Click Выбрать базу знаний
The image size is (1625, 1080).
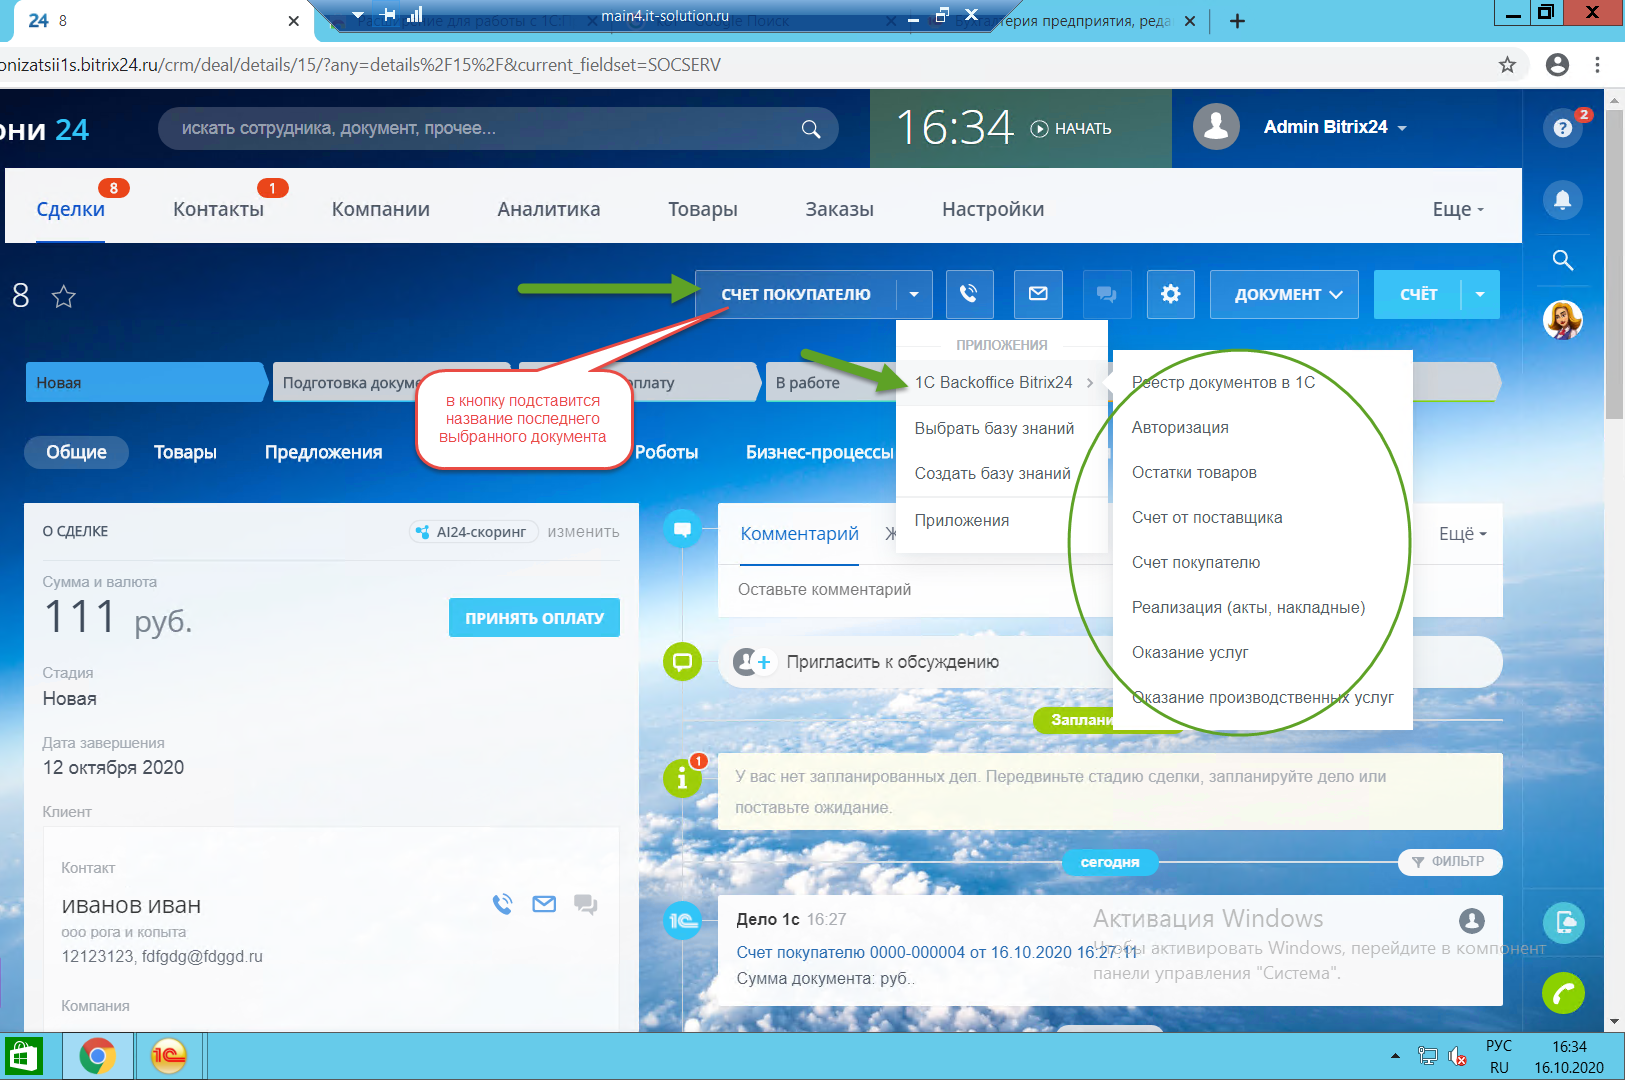994,428
